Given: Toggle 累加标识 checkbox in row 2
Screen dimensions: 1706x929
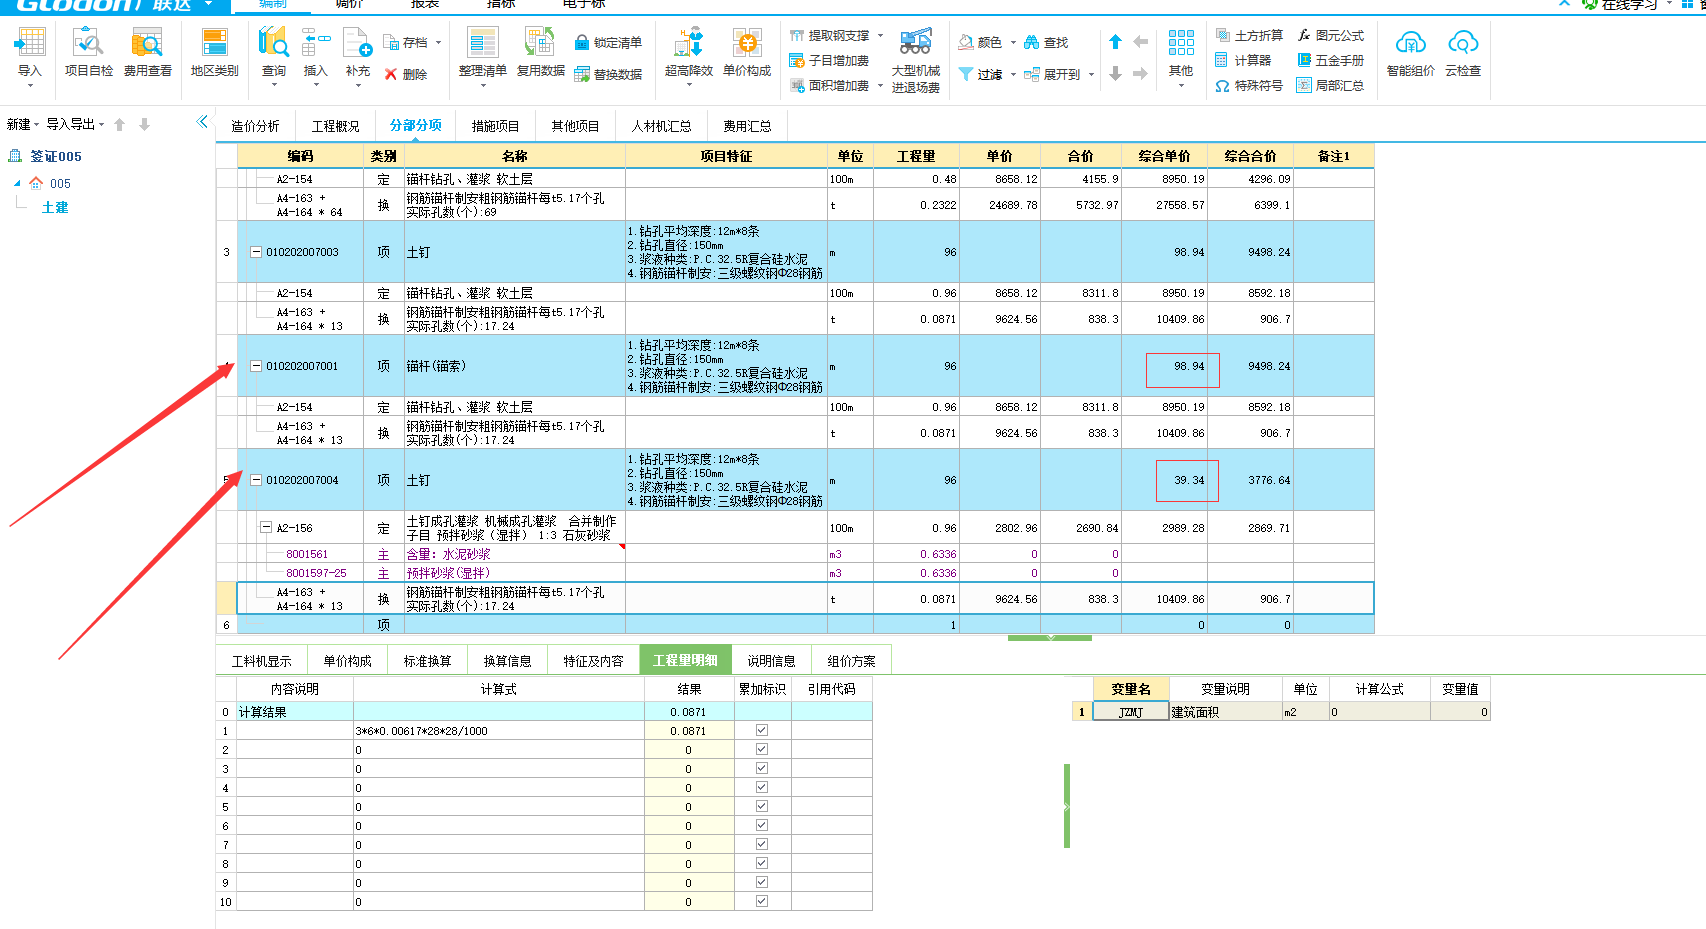Looking at the screenshot, I should [762, 749].
